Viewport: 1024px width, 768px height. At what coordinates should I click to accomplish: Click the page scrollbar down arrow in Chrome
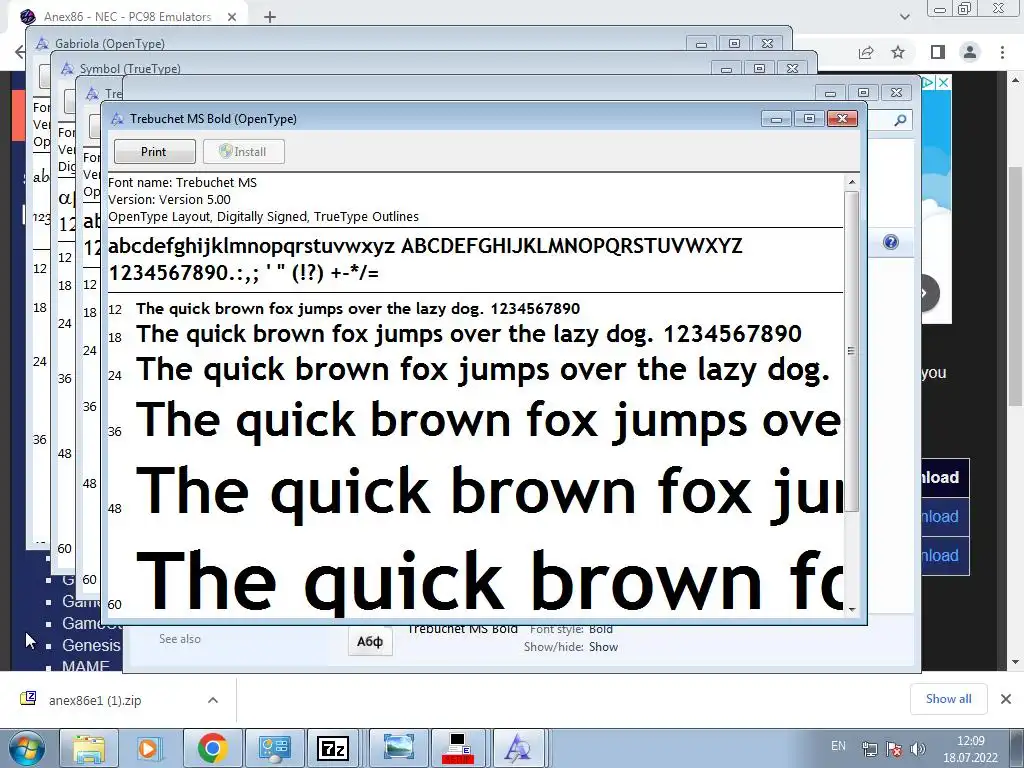[x=1016, y=662]
